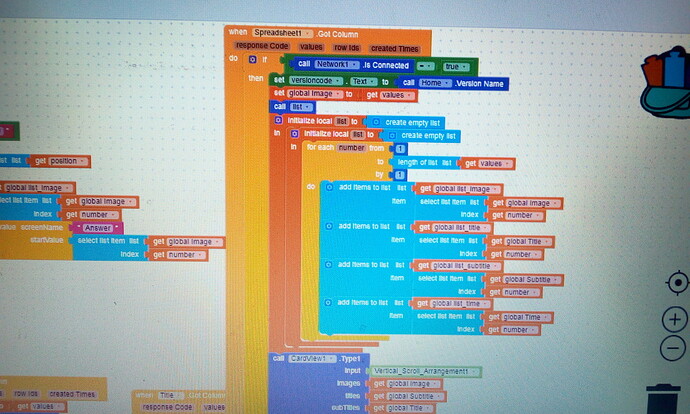Zoom out with the minus icon

point(673,348)
